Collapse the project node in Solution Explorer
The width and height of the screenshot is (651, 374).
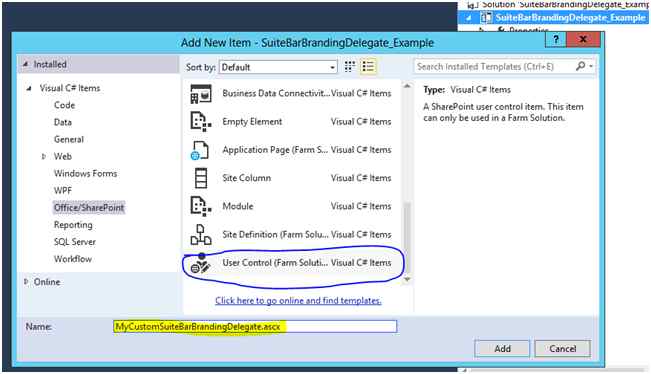coord(469,18)
